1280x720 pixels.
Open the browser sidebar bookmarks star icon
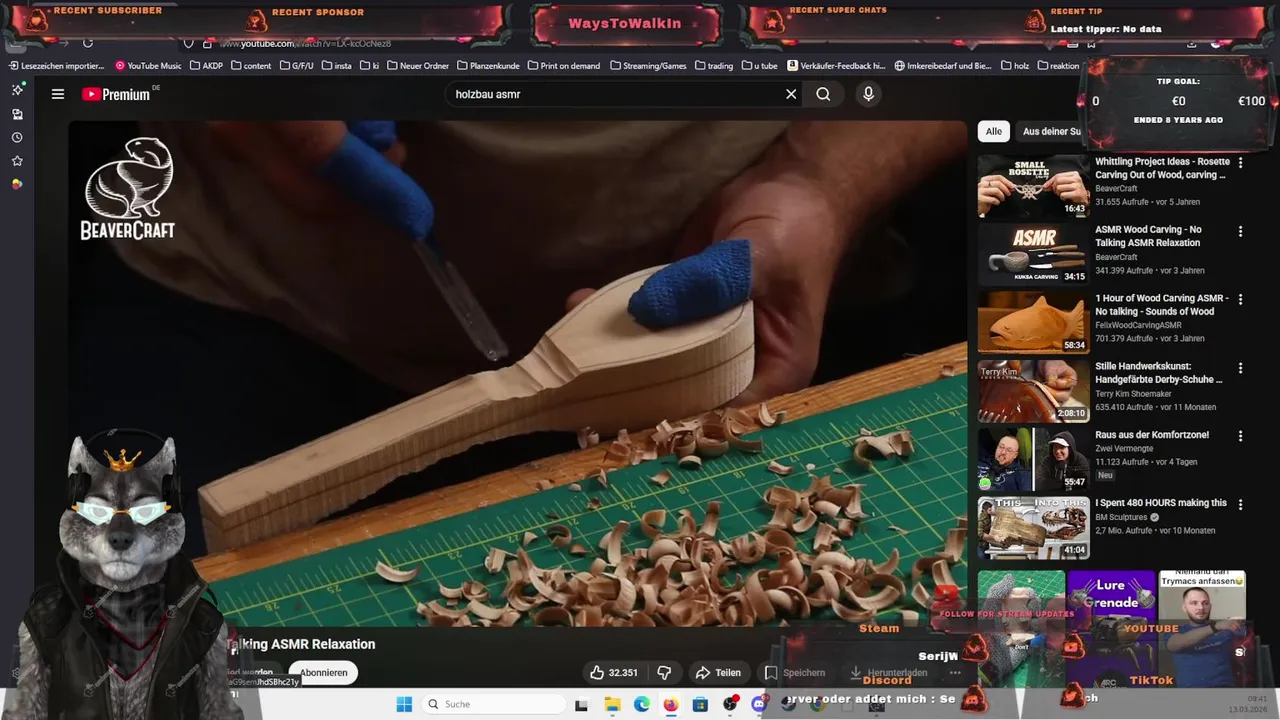coord(17,161)
